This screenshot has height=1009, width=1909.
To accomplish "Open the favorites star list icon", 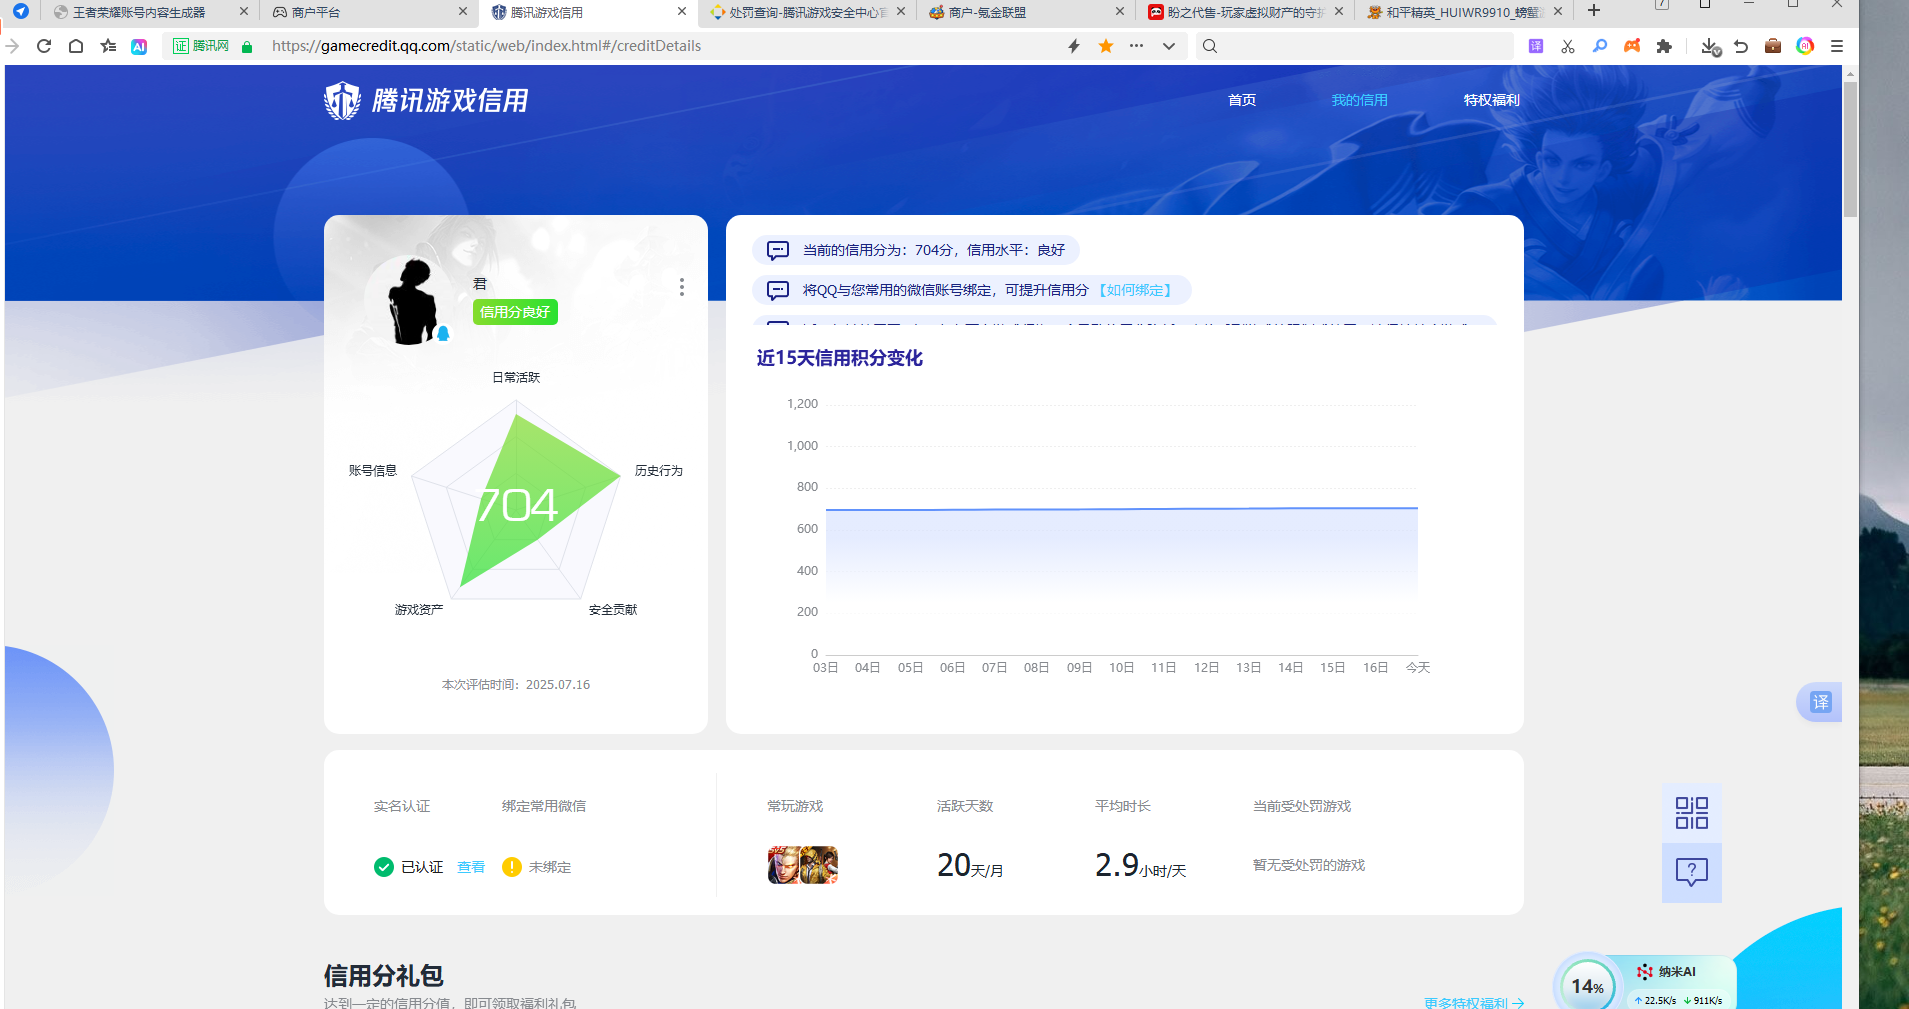I will pyautogui.click(x=108, y=46).
